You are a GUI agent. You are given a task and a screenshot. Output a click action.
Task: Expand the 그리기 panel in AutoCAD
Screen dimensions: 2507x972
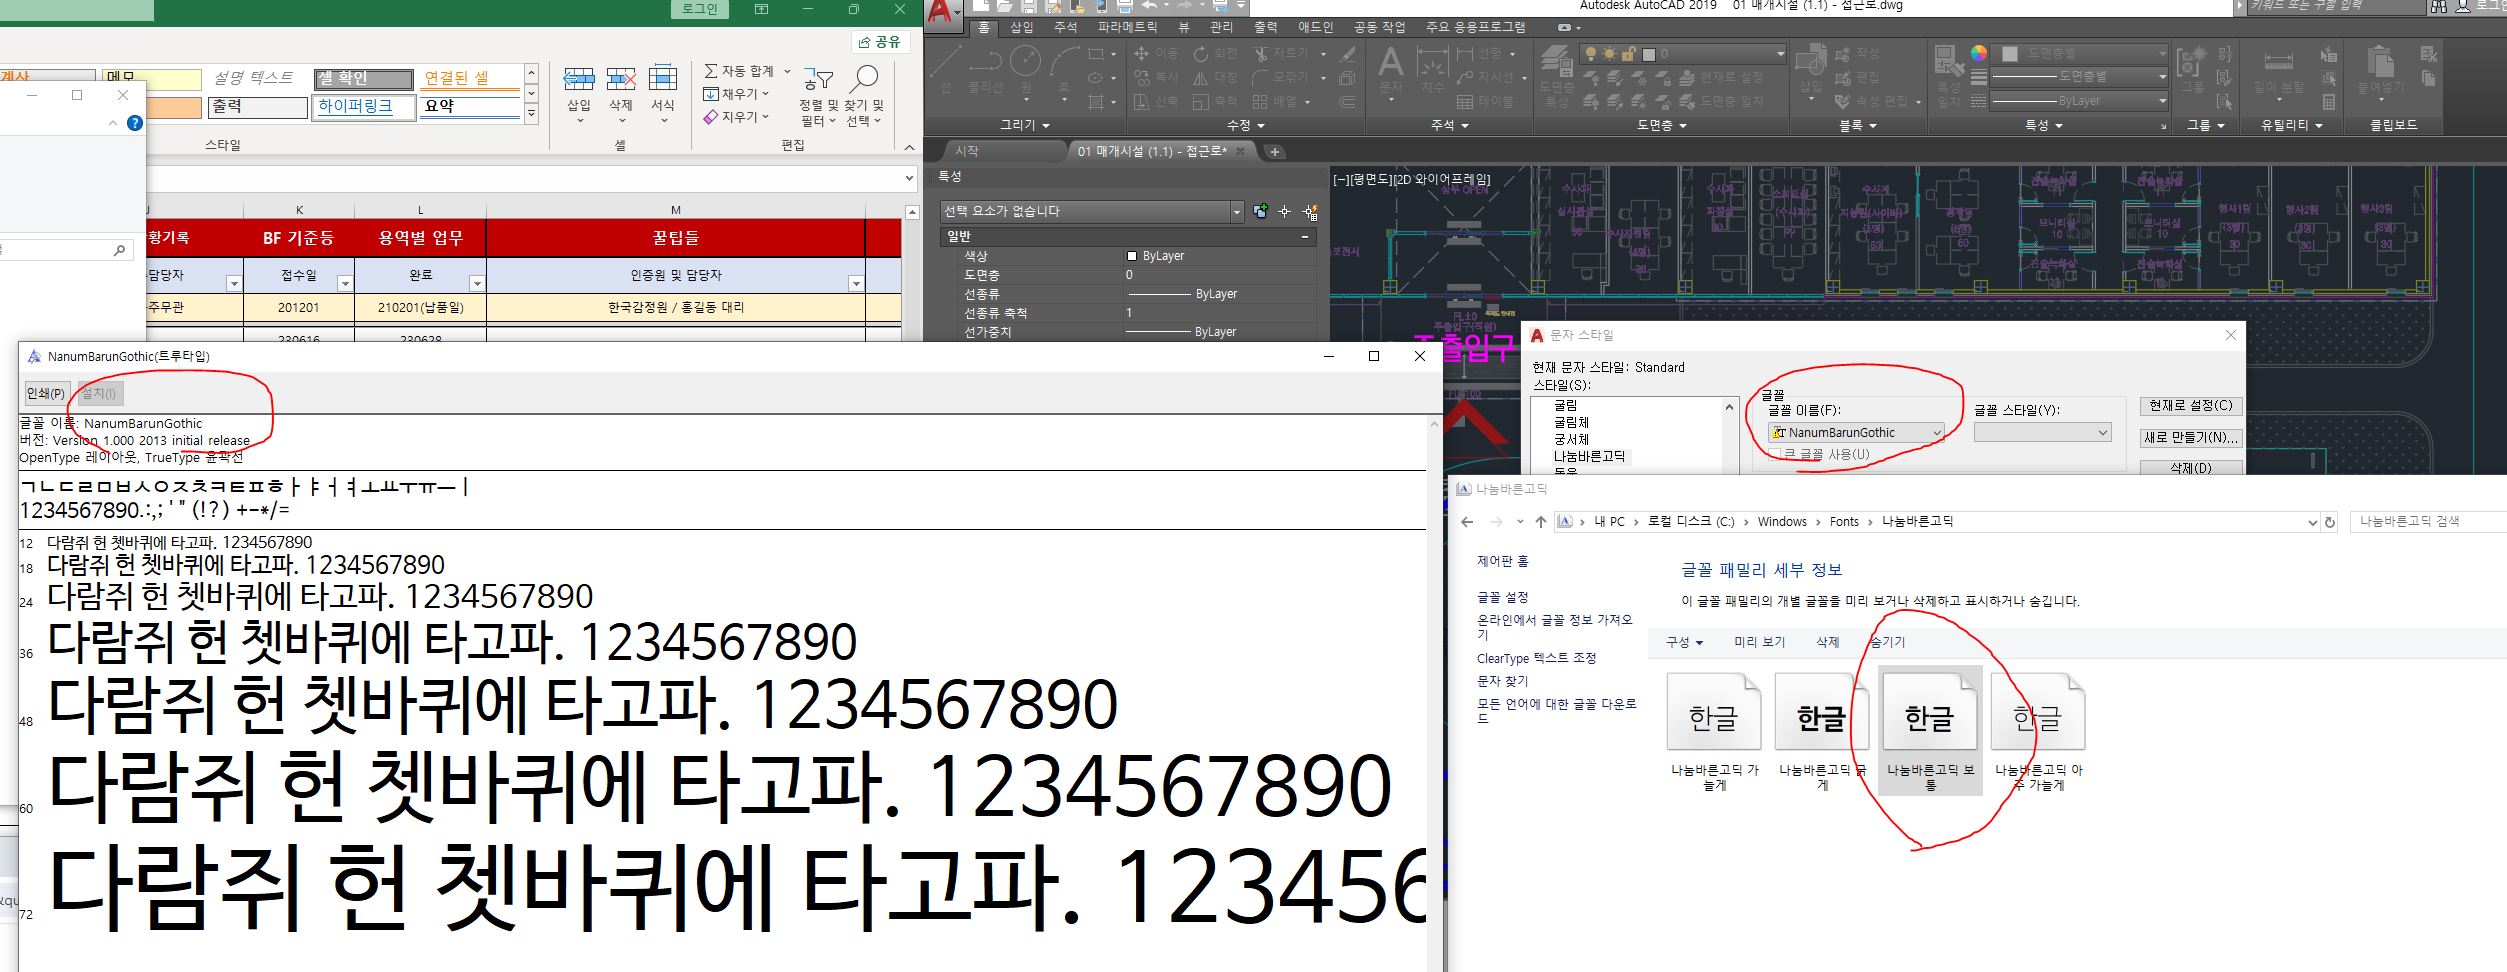[x=1025, y=125]
